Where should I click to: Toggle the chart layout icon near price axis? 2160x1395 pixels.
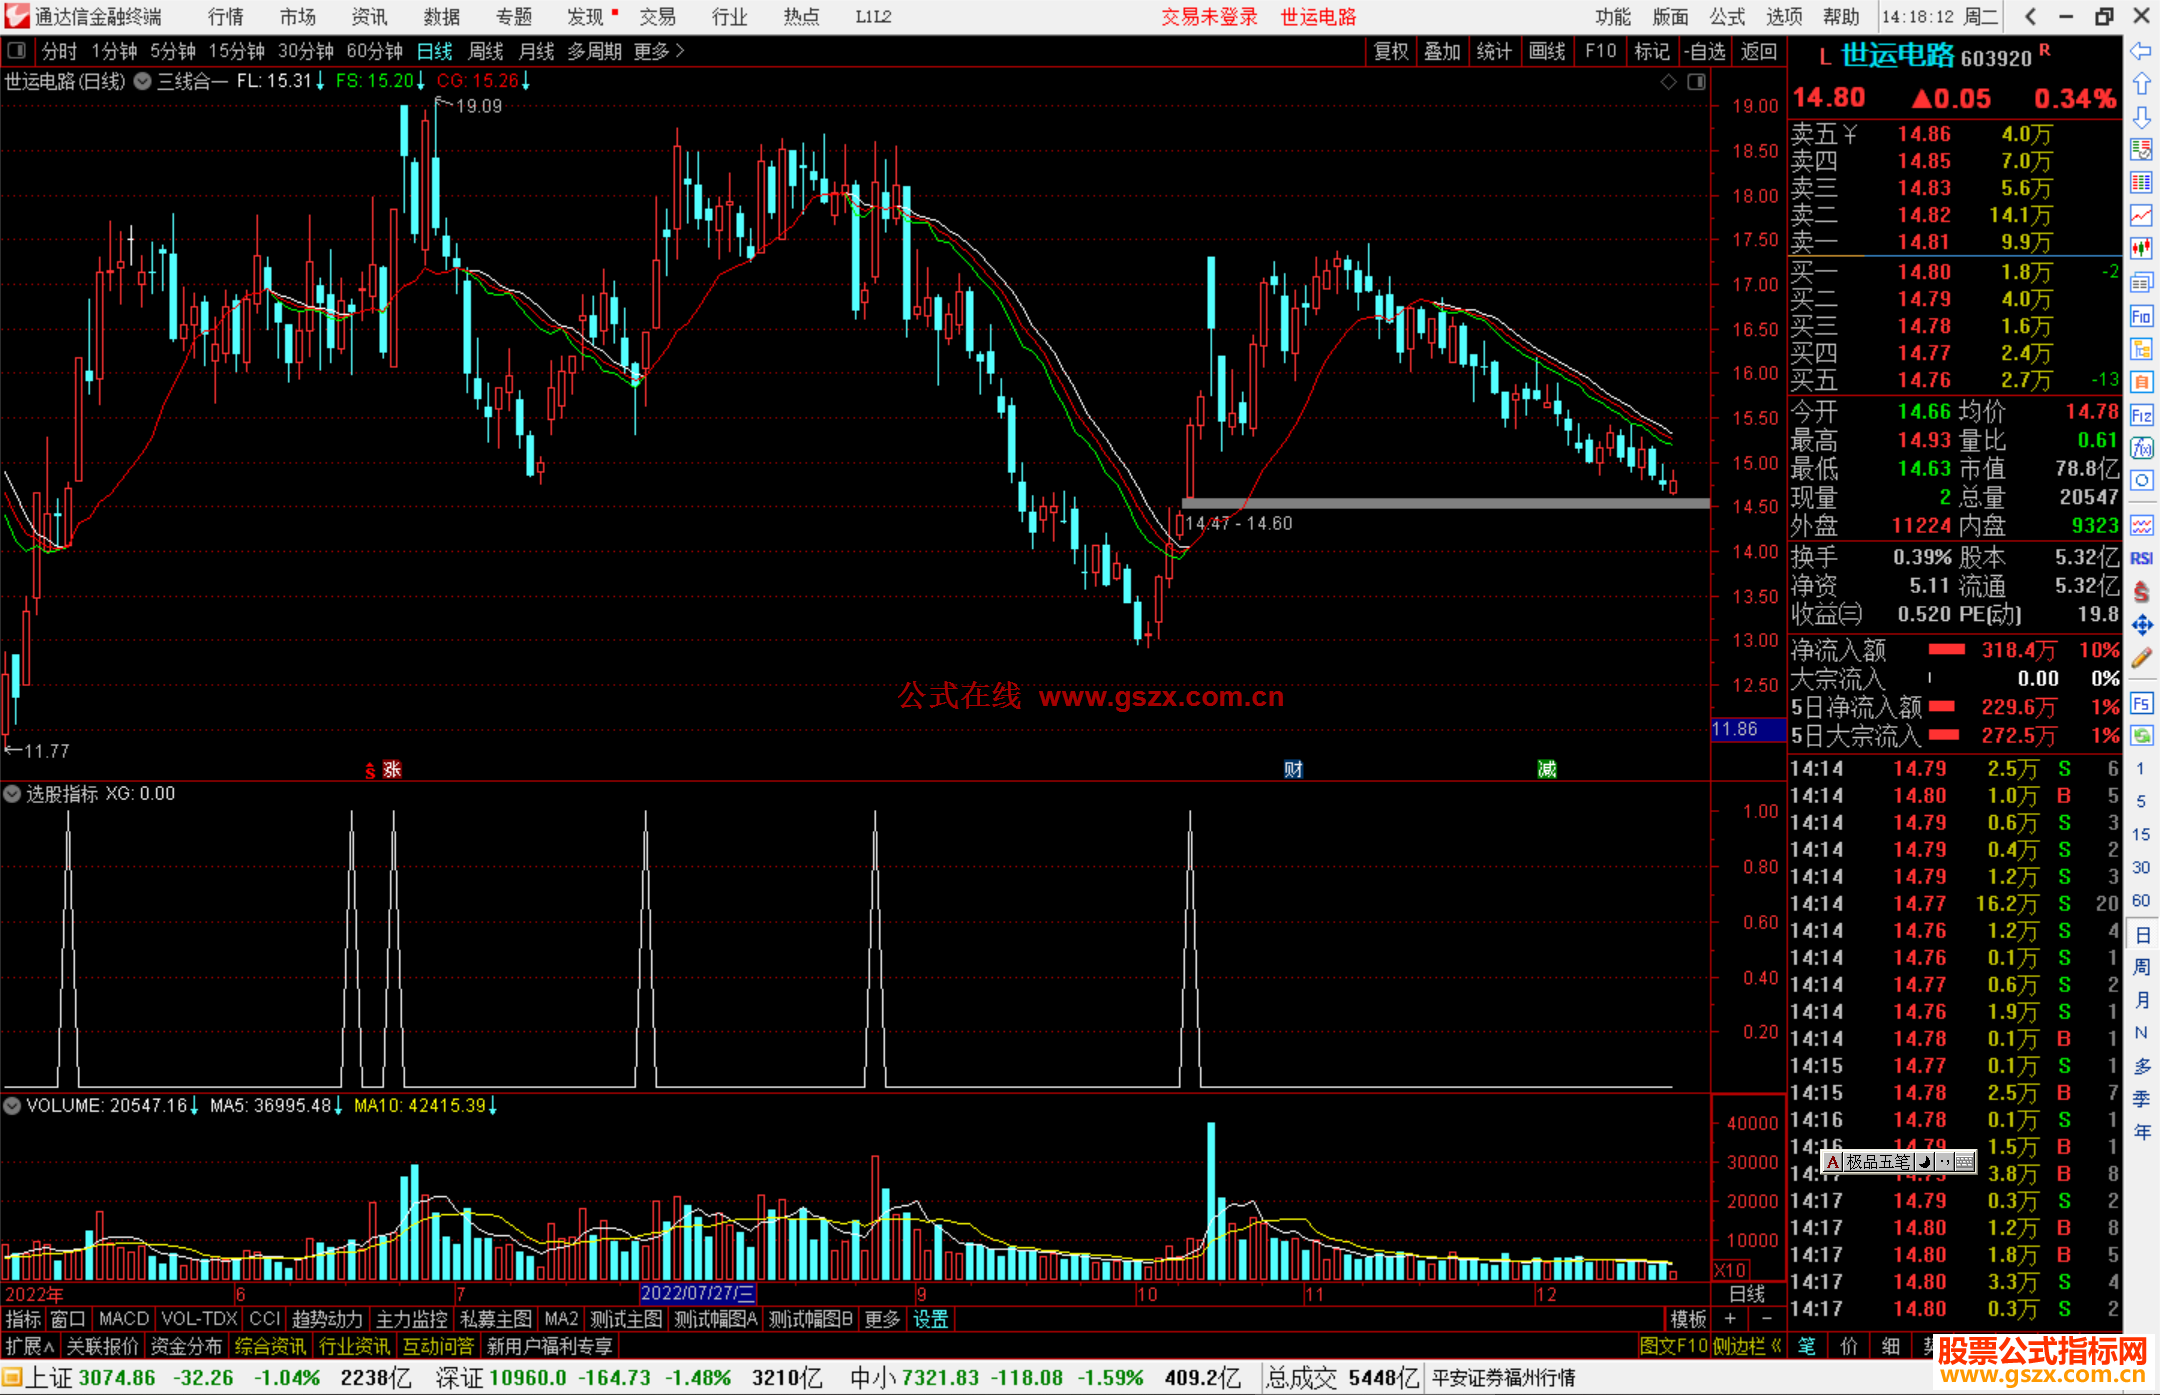[x=1696, y=82]
